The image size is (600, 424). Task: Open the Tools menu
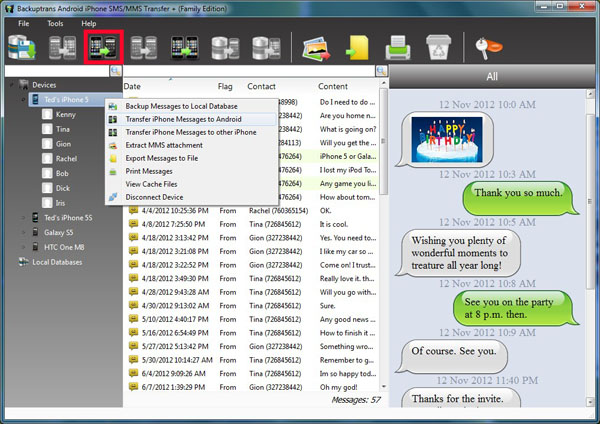point(55,23)
